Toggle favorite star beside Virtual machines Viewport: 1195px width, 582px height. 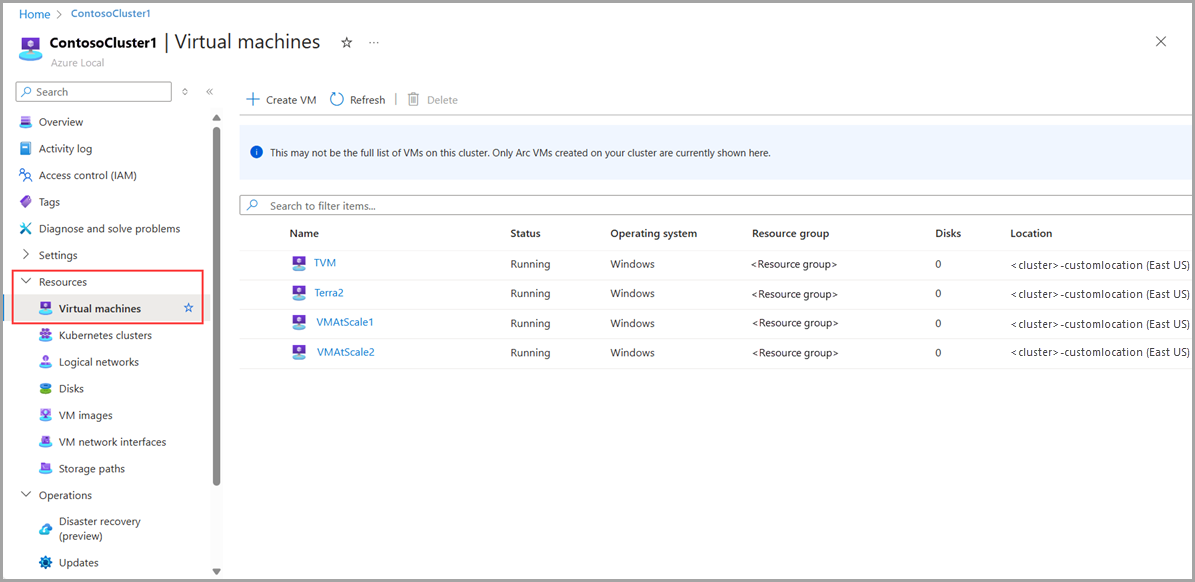188,308
